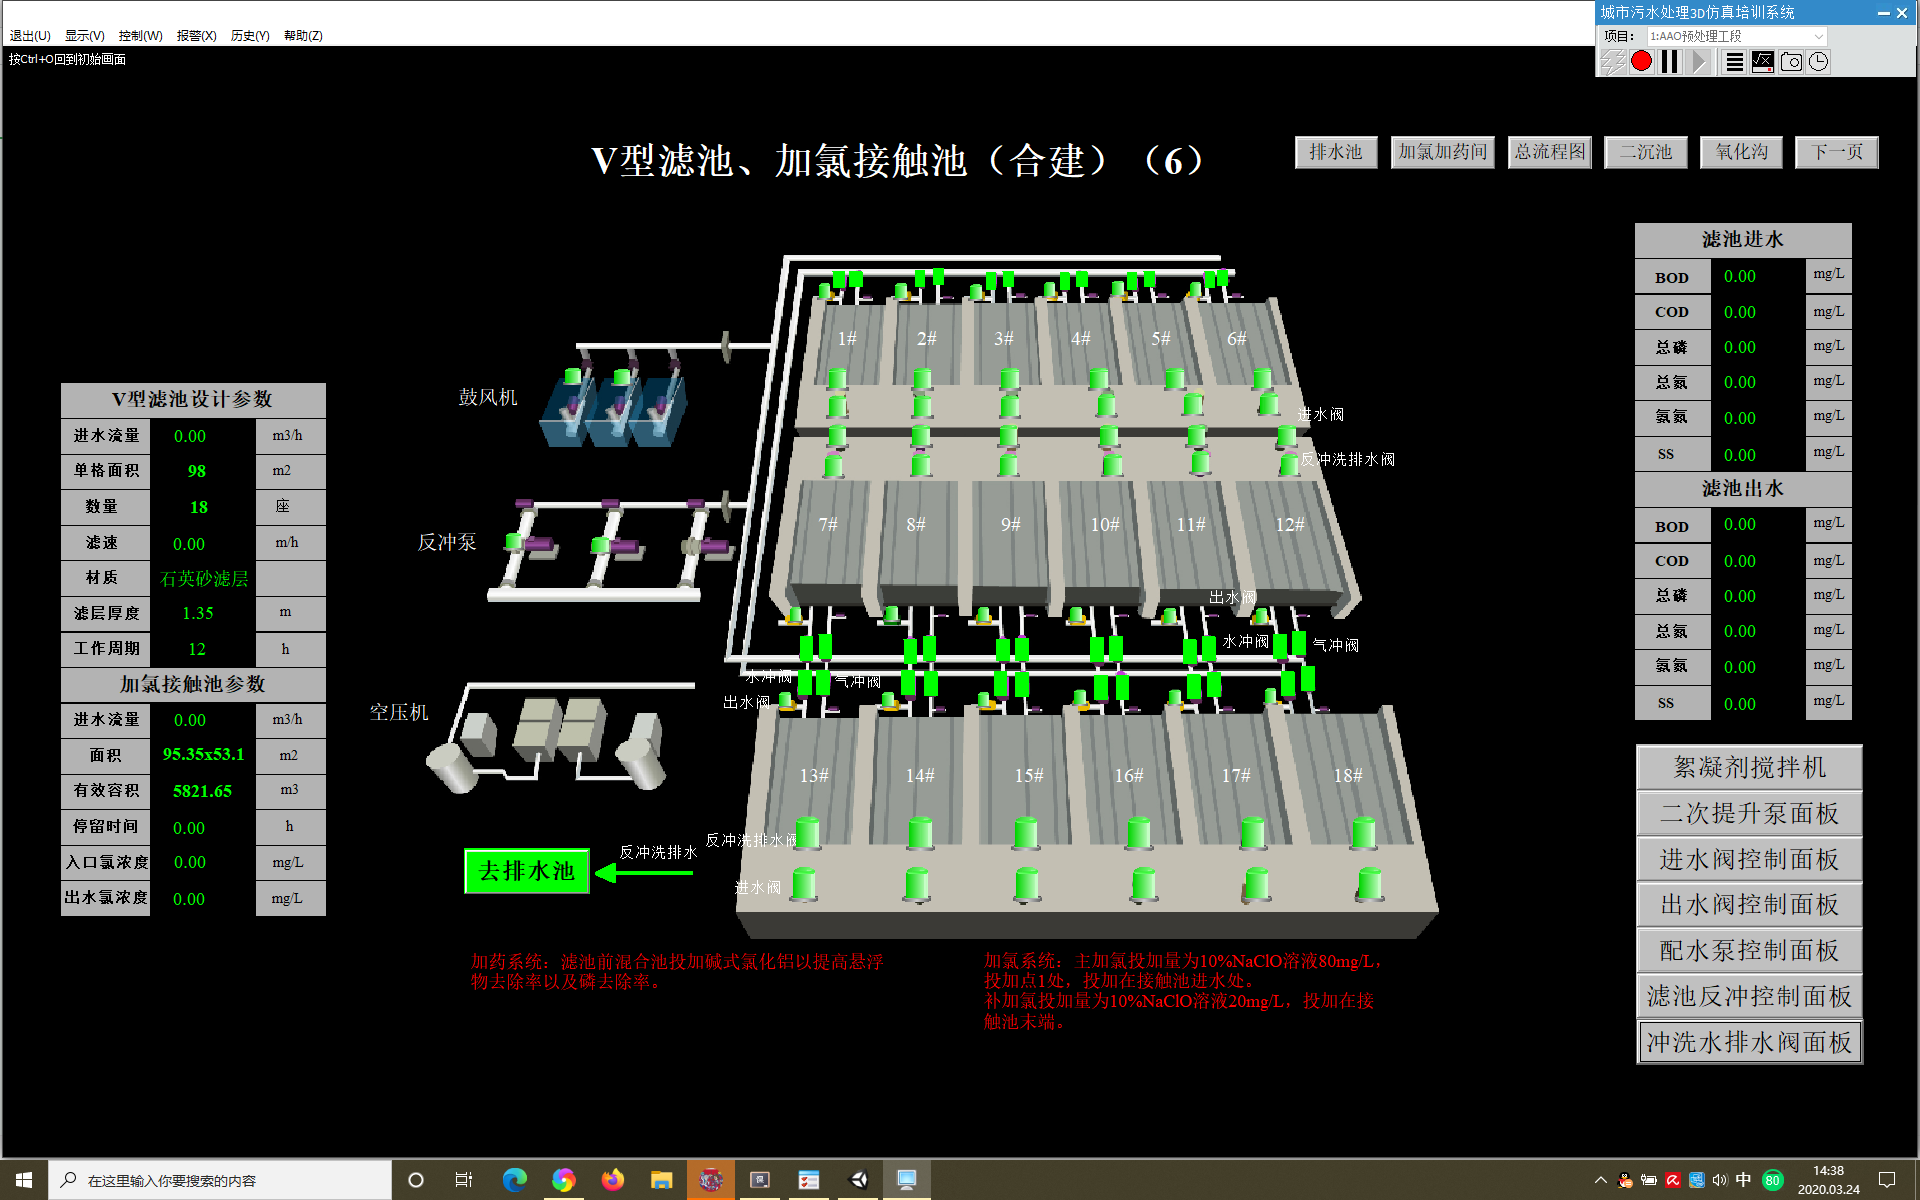Open Microsoft Edge from the taskbar
Viewport: 1920px width, 1200px height.
click(x=515, y=1180)
